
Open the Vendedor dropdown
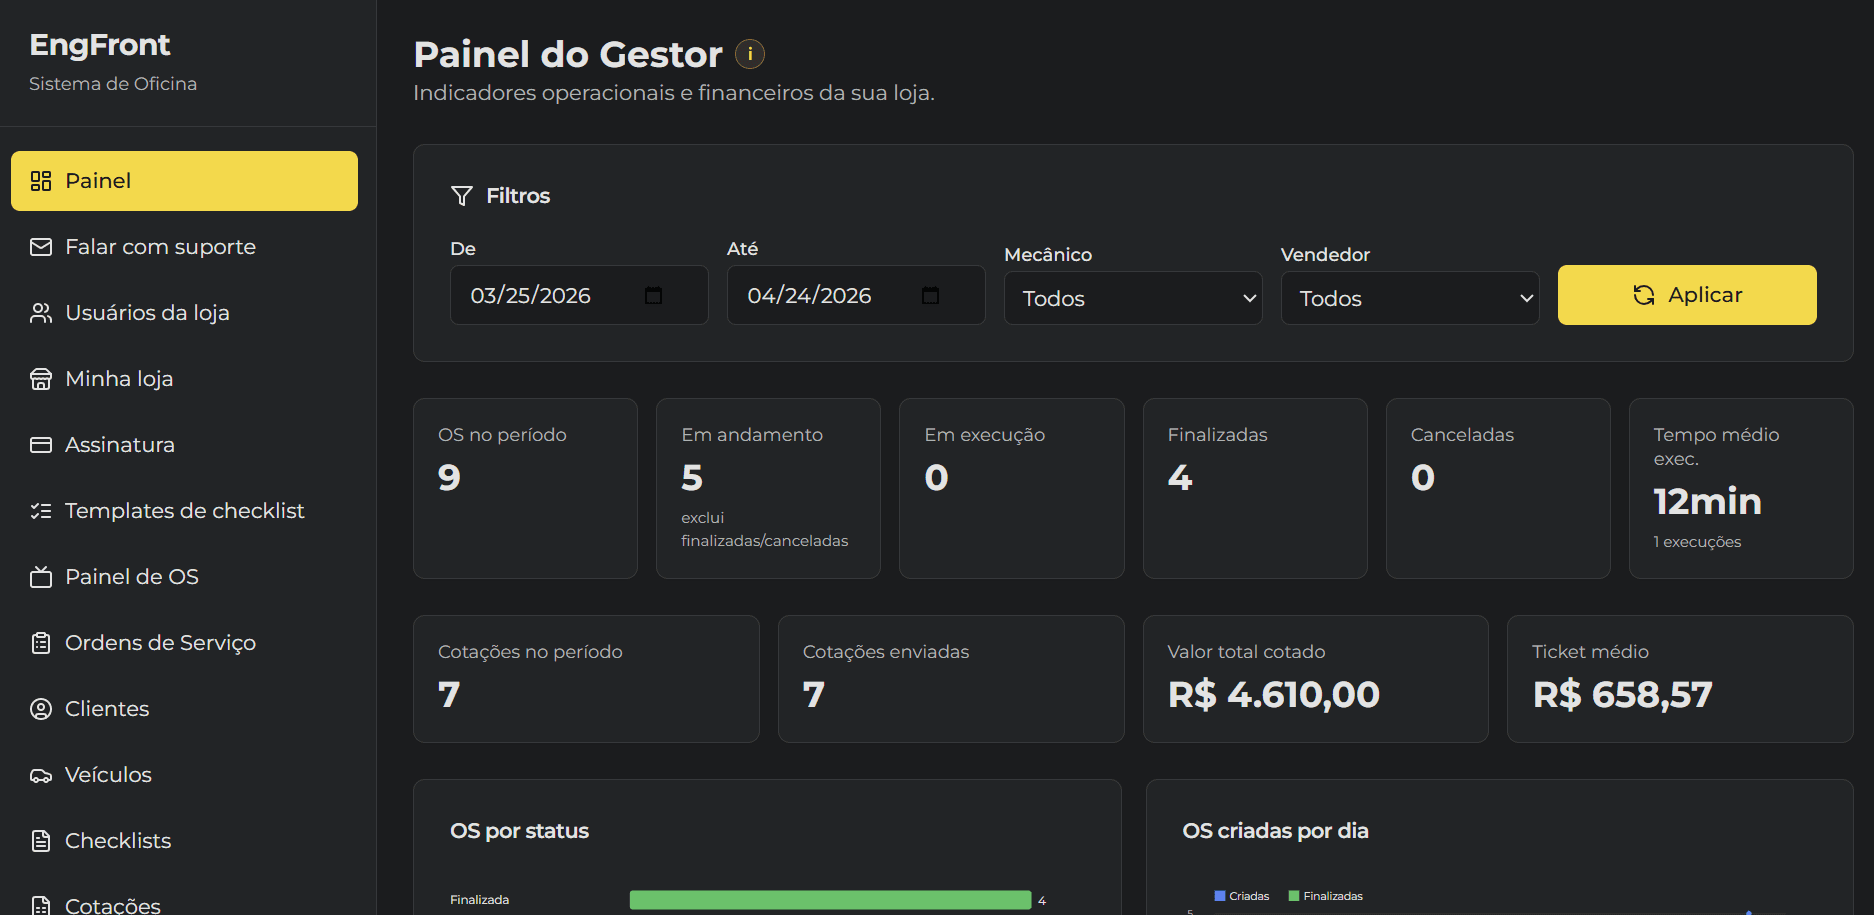1409,297
